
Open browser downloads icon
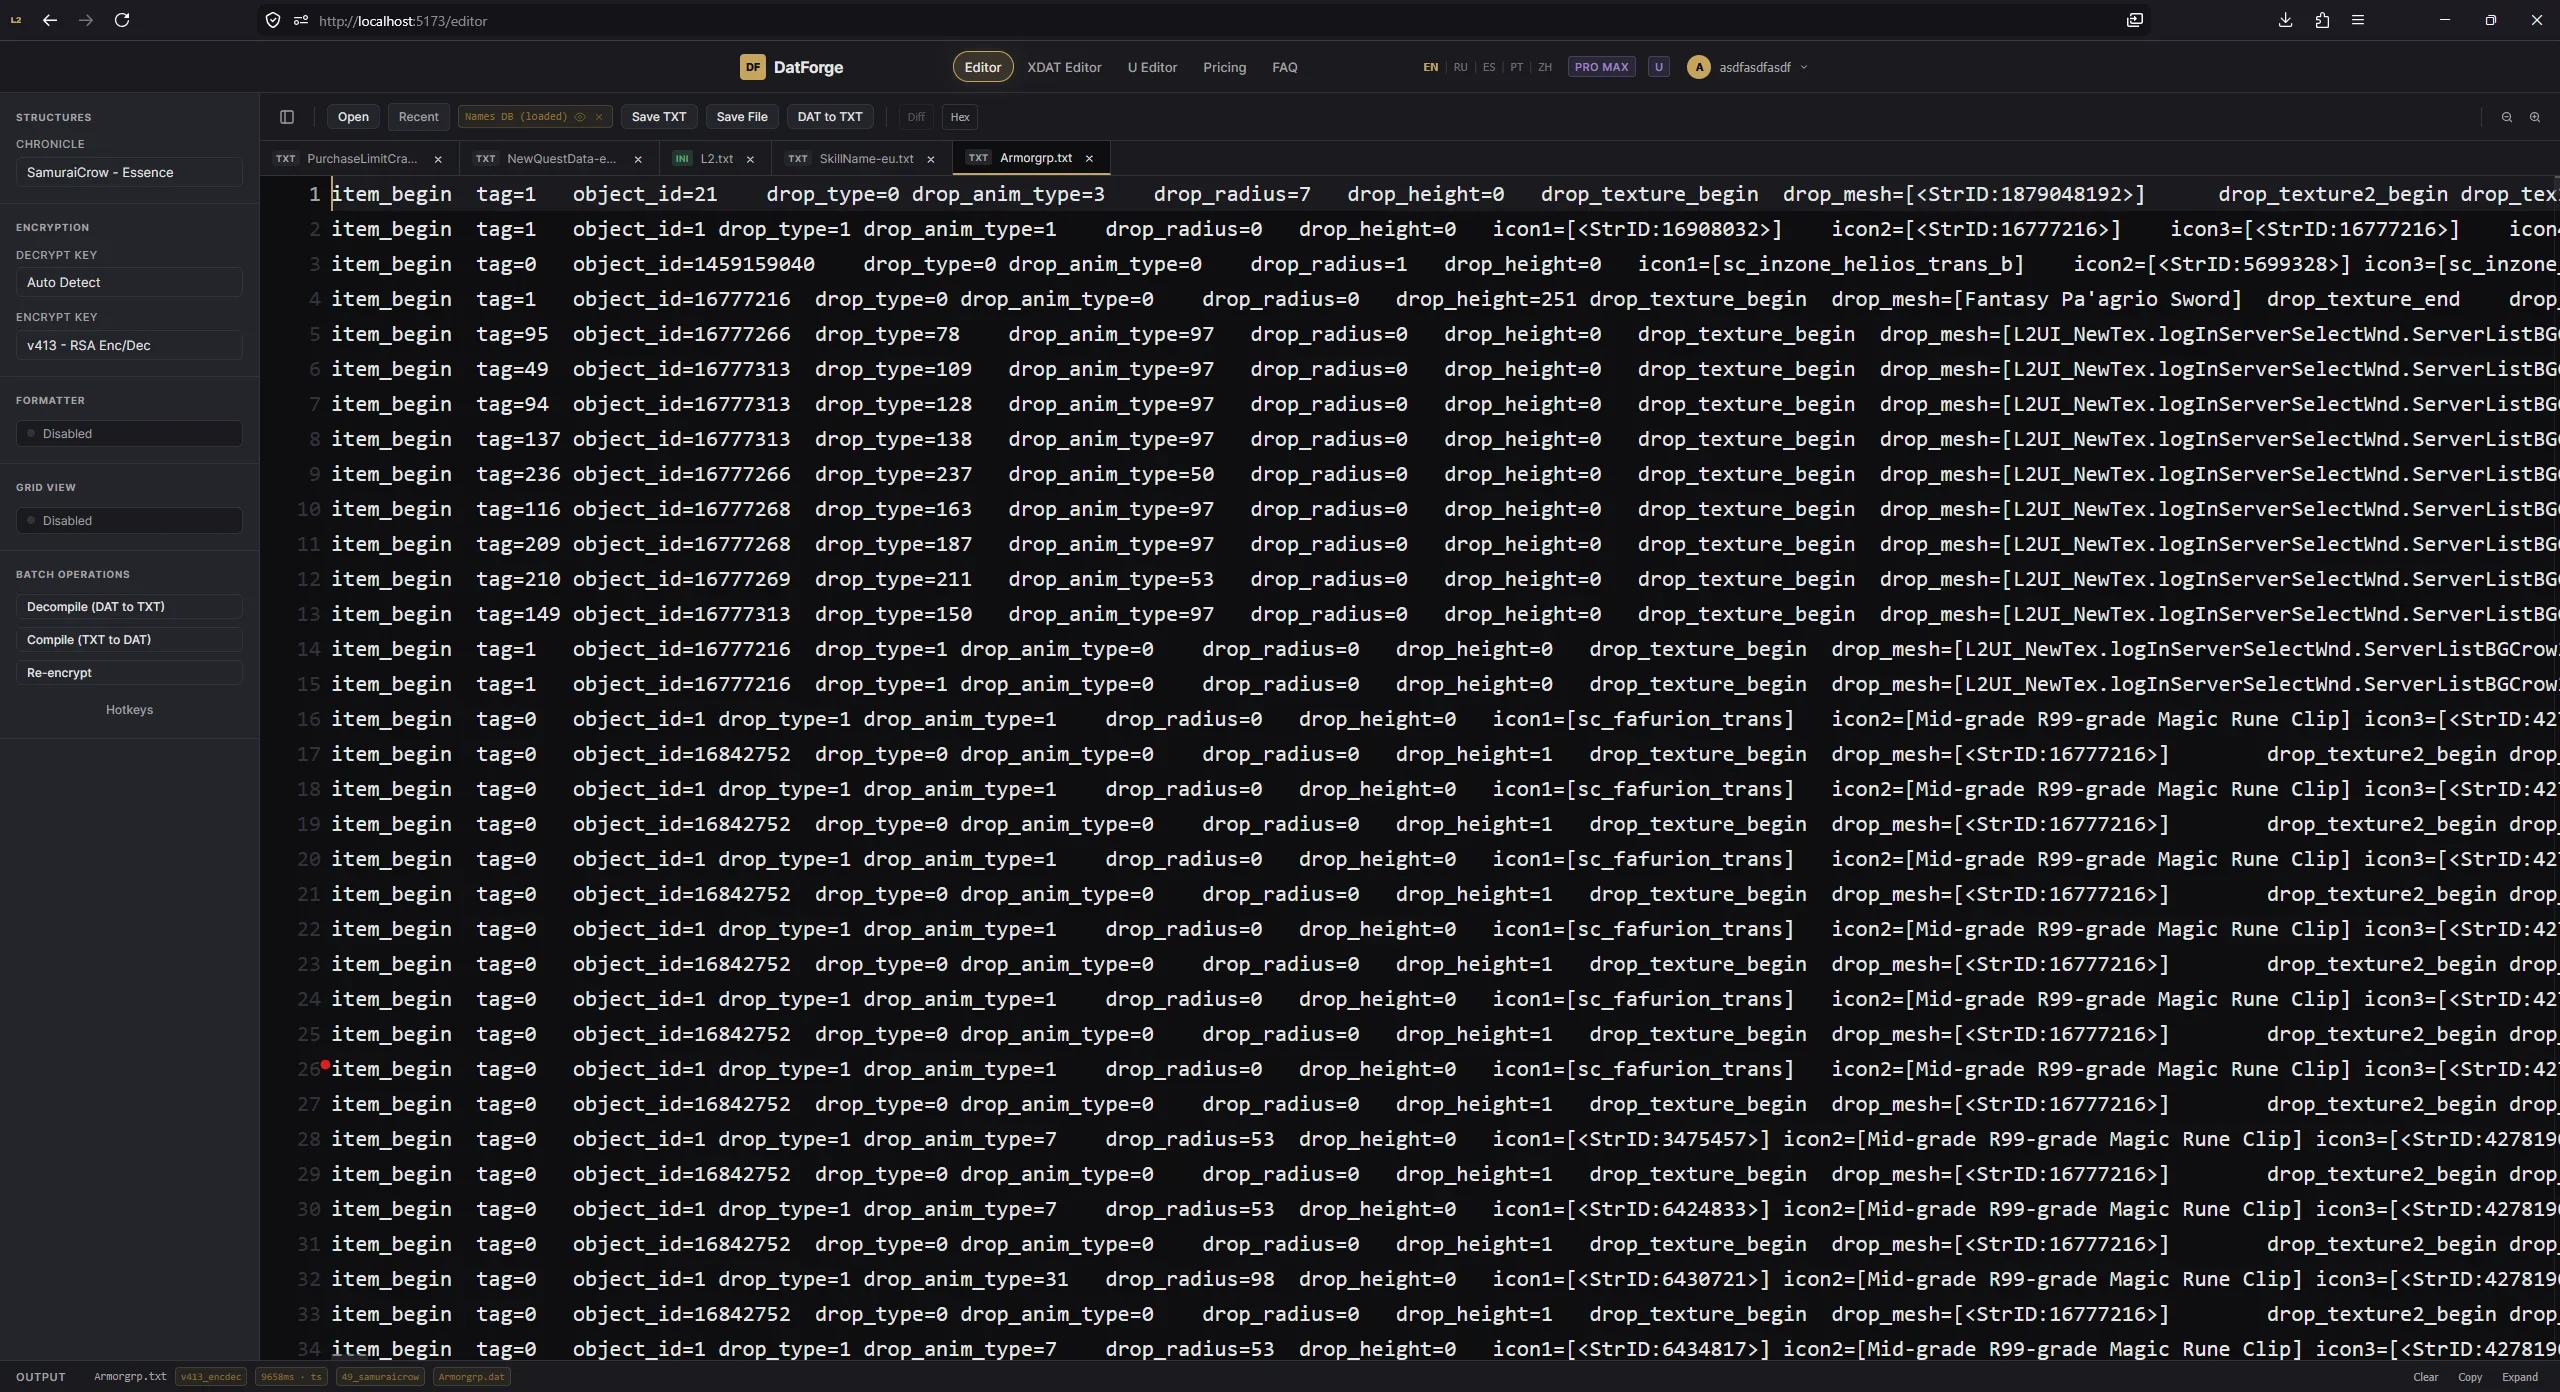click(x=2285, y=20)
